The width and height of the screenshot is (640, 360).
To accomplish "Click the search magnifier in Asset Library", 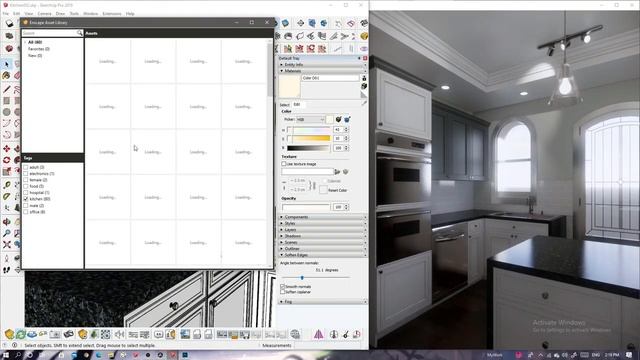I will click(x=80, y=33).
